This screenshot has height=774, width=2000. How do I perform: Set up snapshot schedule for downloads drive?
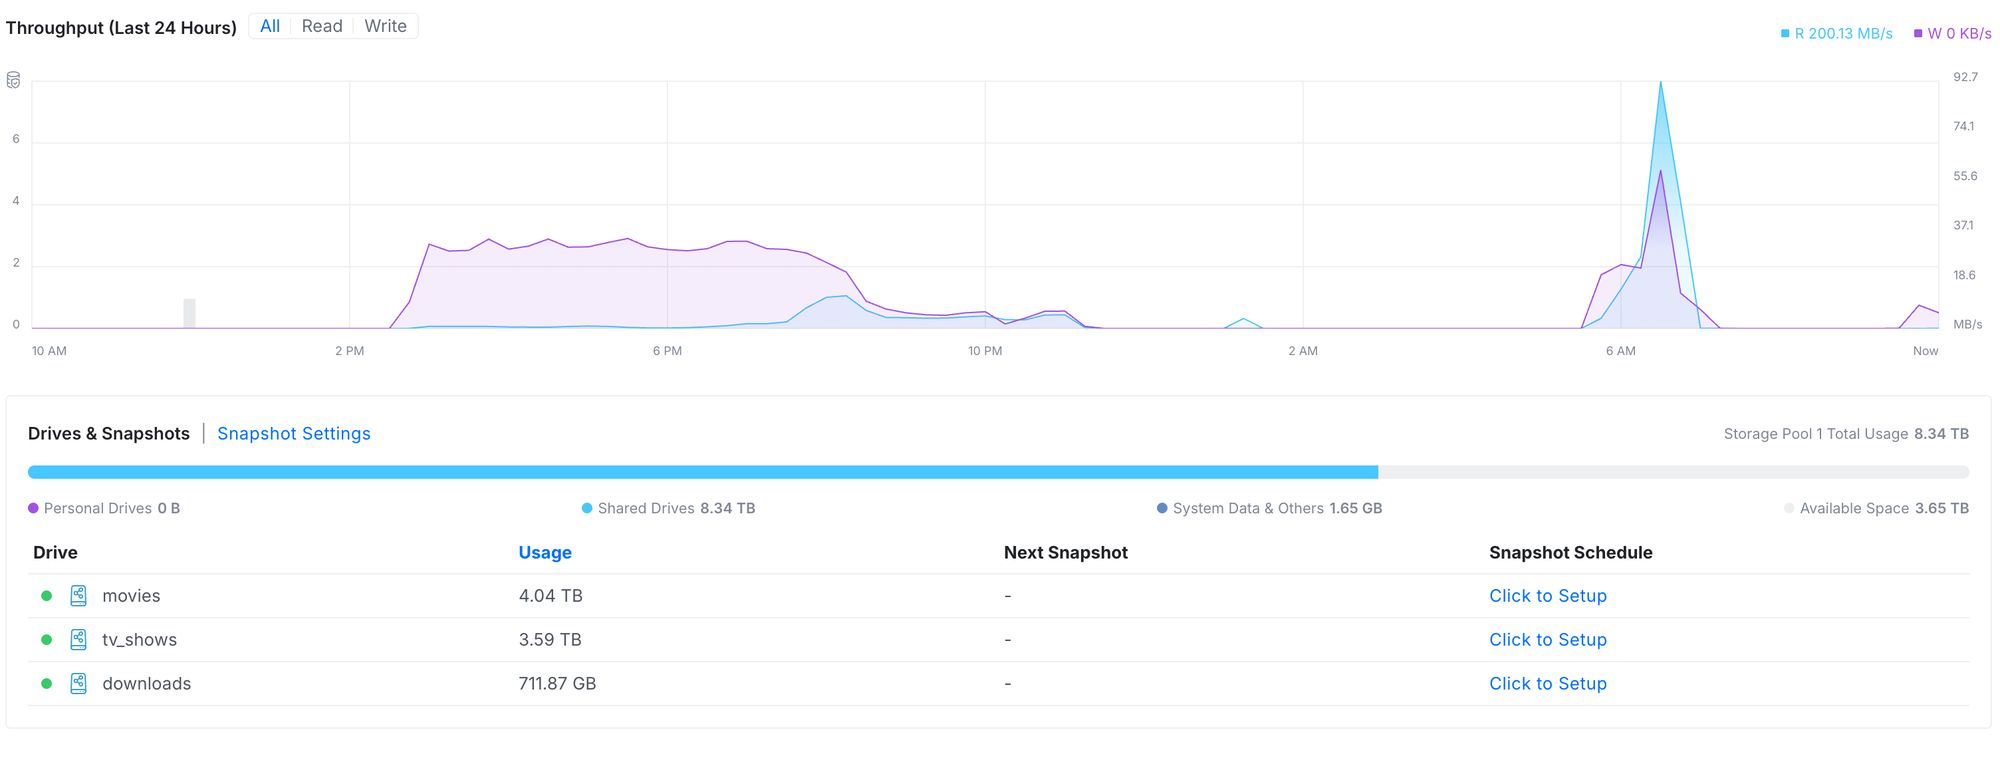[x=1547, y=684]
